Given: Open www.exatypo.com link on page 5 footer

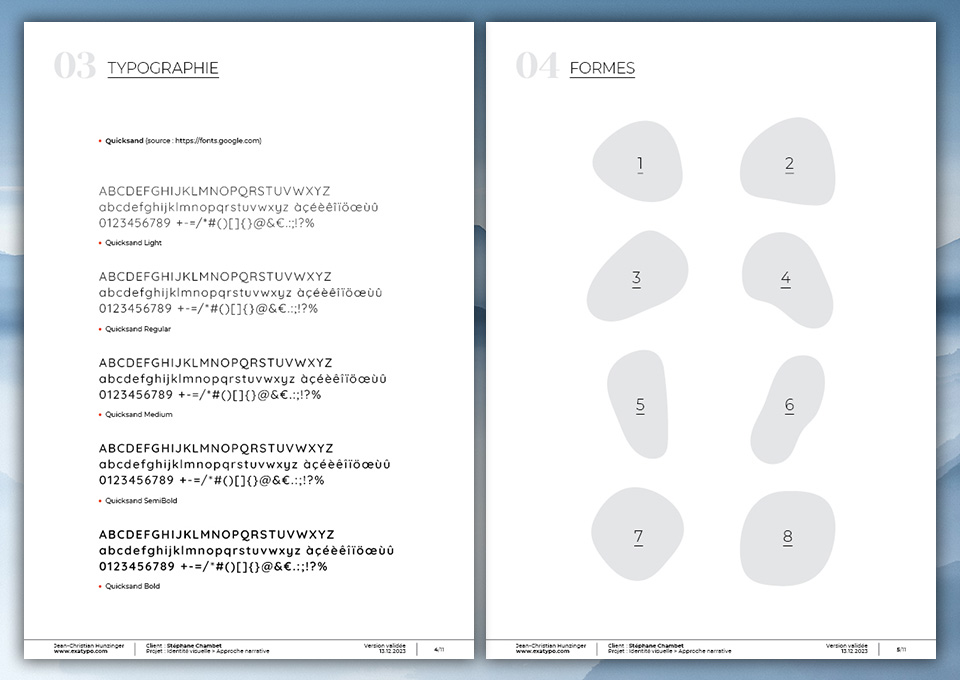Looking at the screenshot, I should click(x=542, y=651).
